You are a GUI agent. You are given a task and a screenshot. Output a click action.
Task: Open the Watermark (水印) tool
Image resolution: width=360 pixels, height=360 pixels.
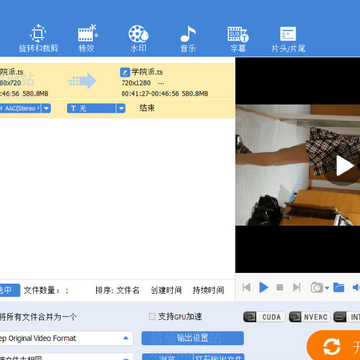coord(138,38)
